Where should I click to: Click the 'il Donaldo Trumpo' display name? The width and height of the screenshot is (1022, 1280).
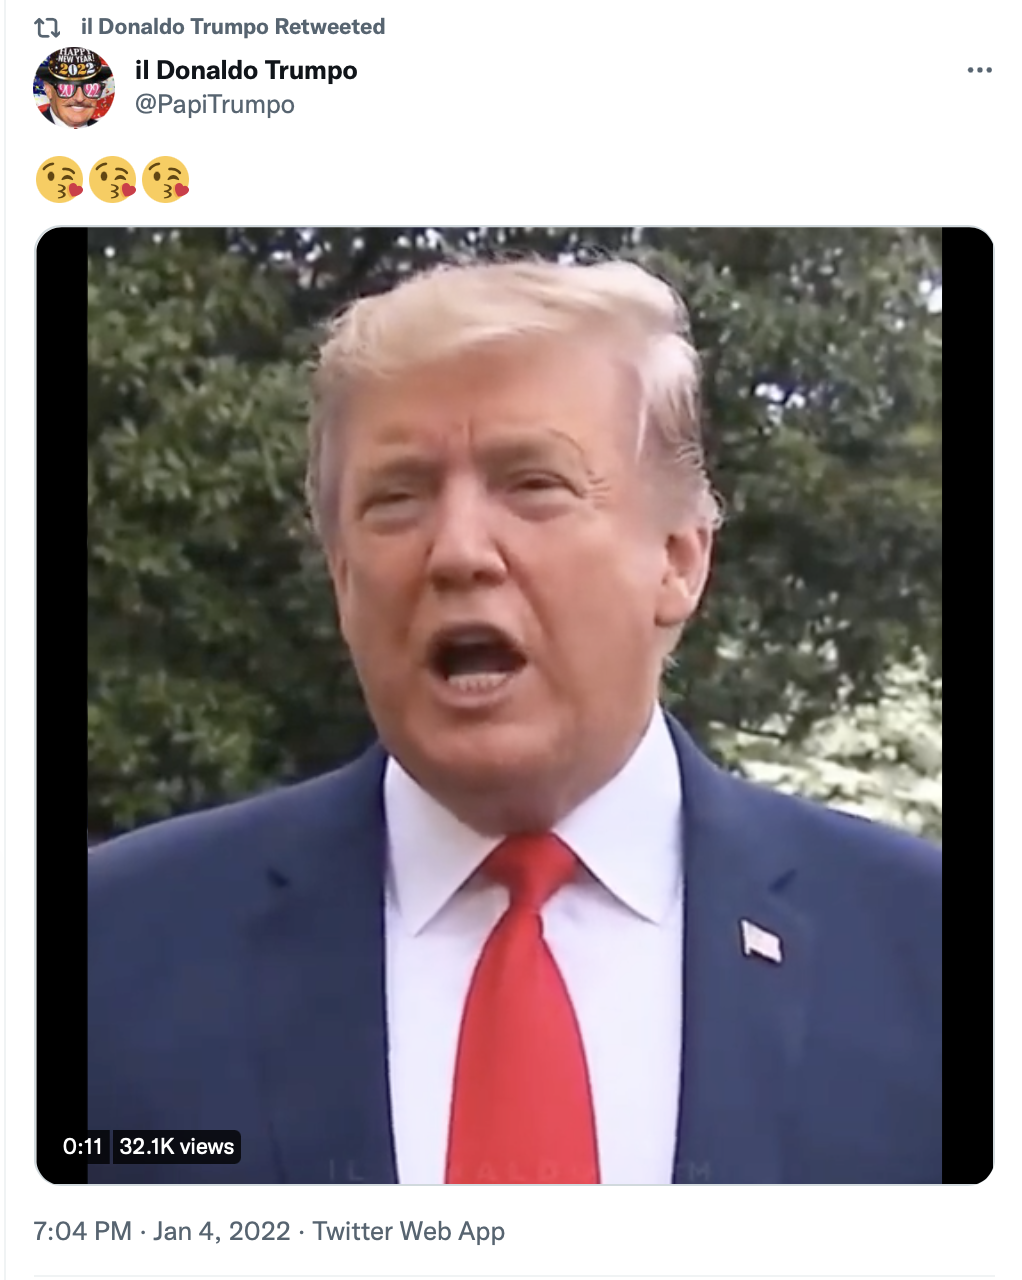[246, 70]
